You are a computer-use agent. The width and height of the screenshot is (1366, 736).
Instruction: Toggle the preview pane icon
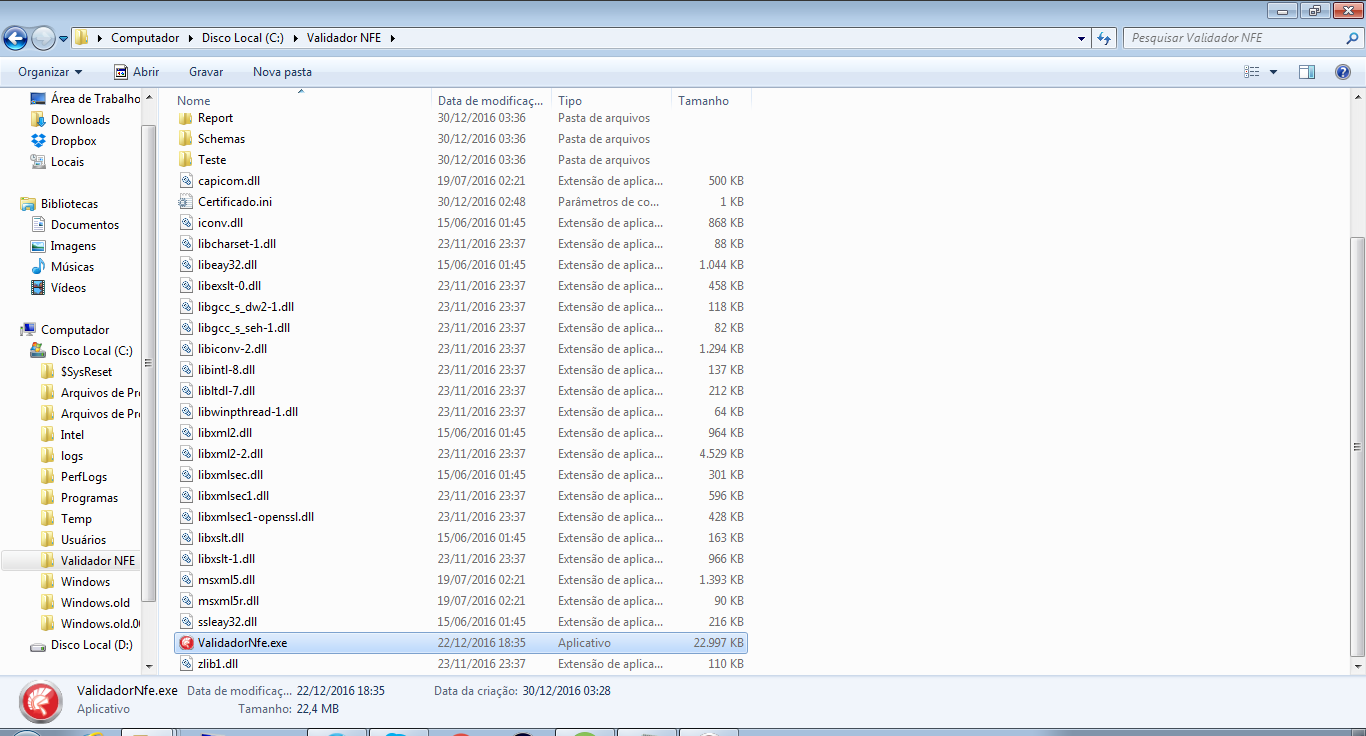[1307, 72]
